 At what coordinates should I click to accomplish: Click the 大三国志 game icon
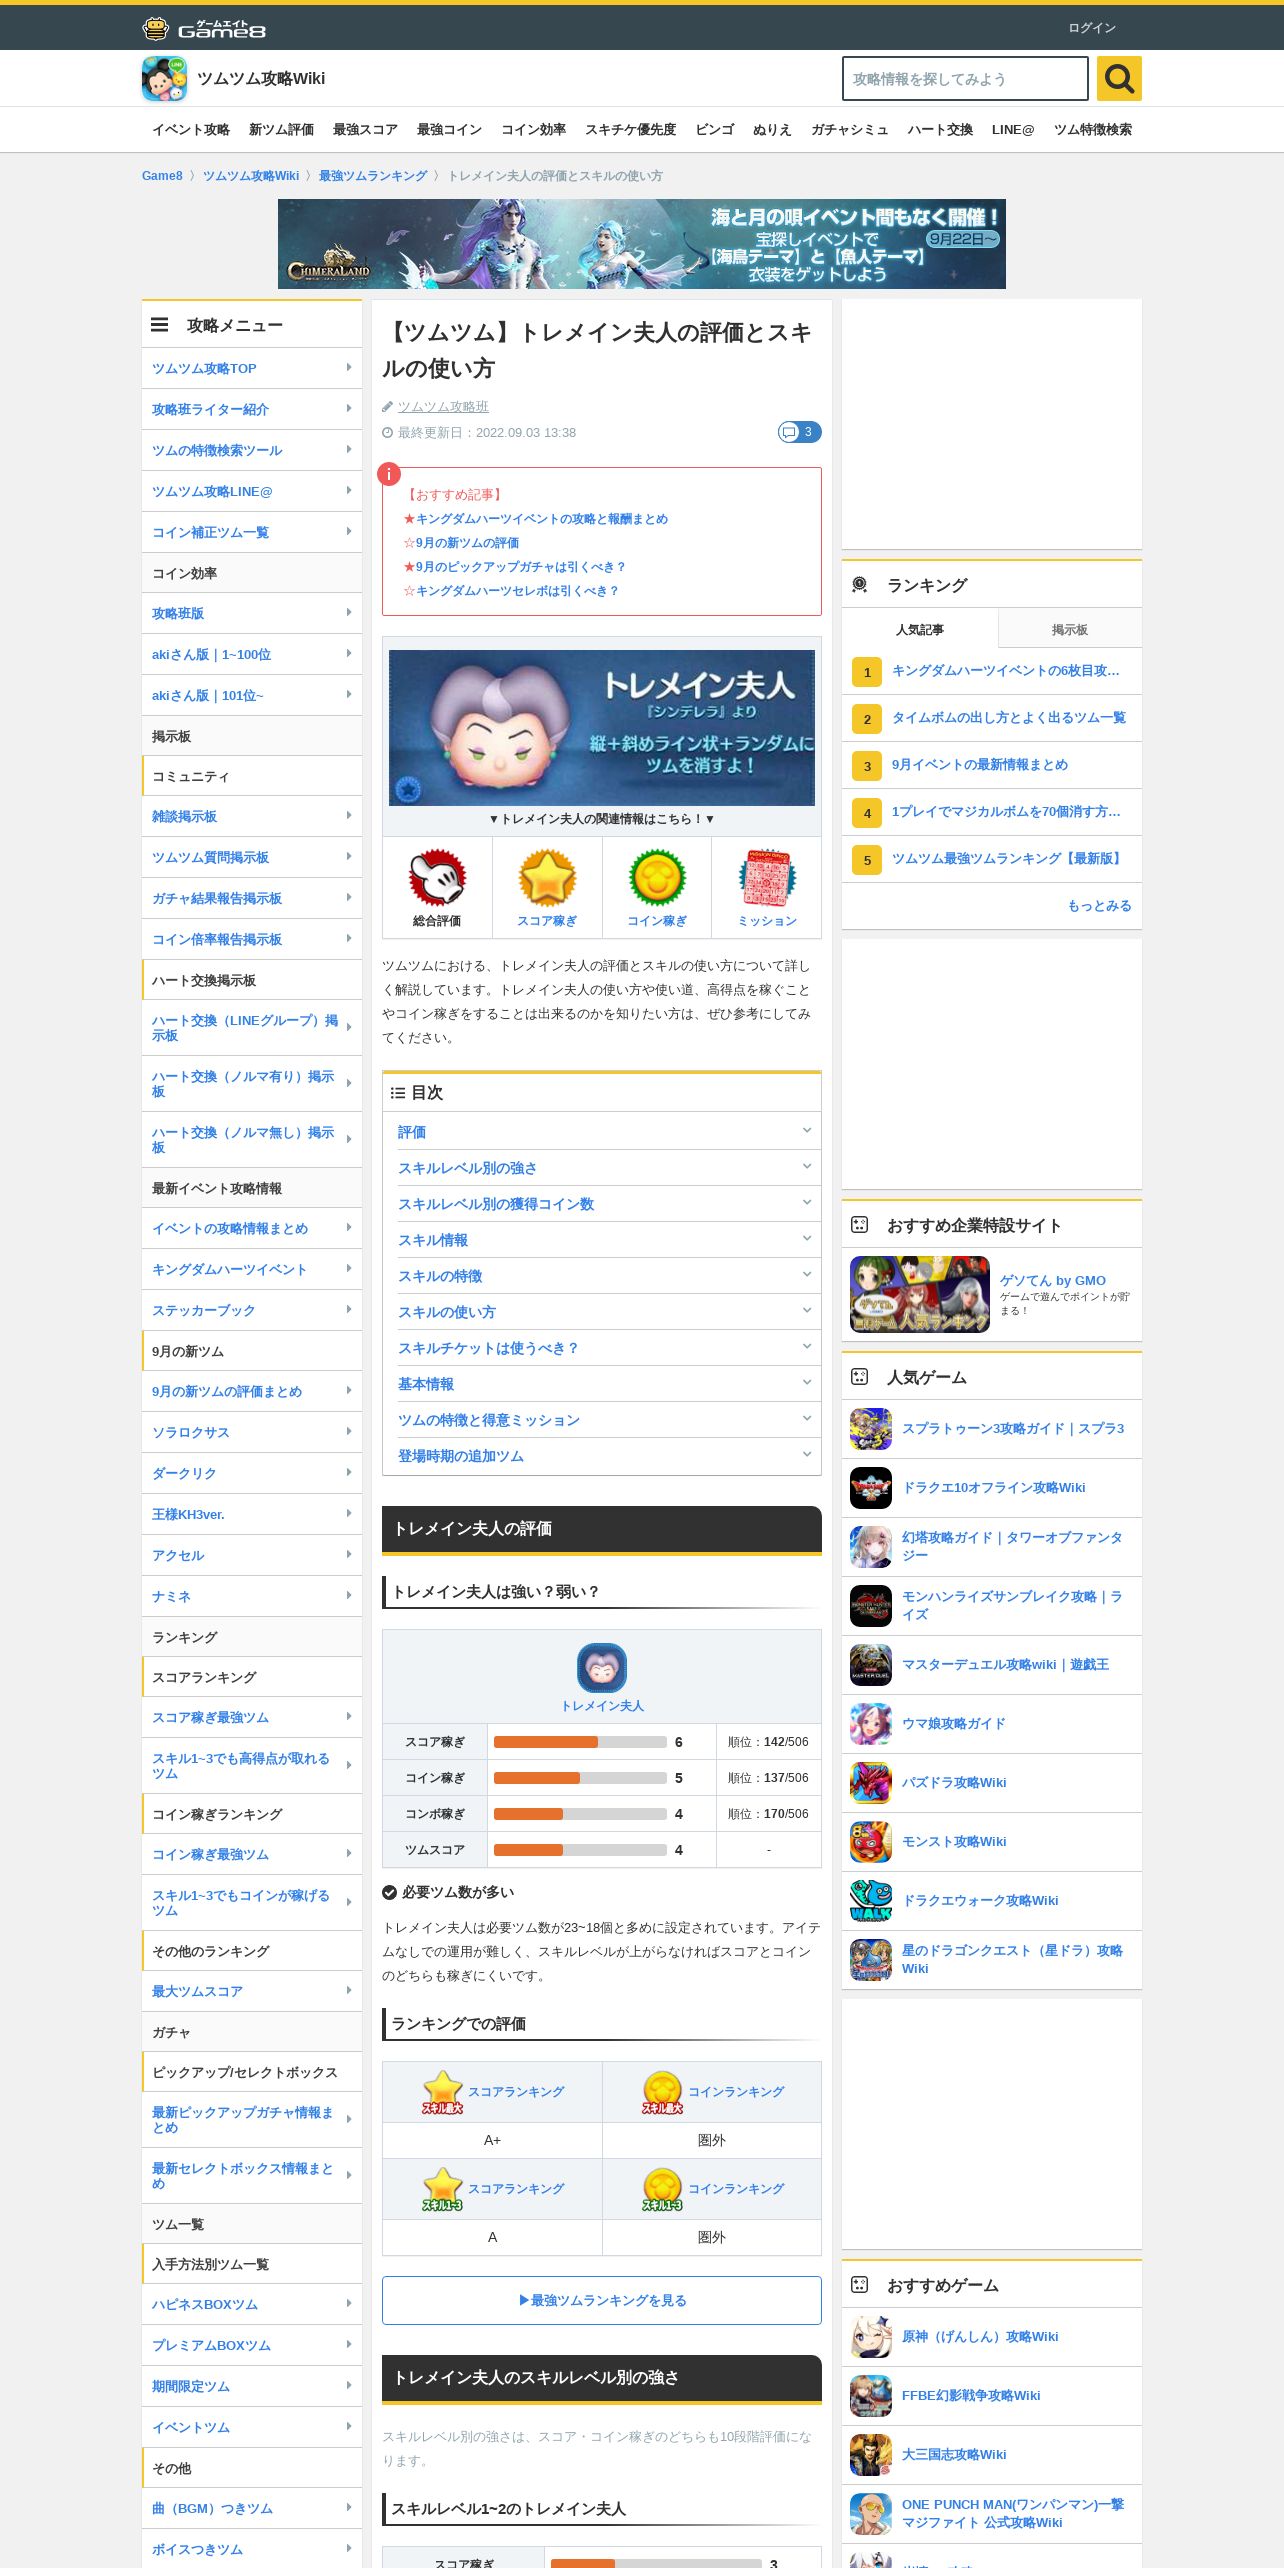(x=871, y=2455)
